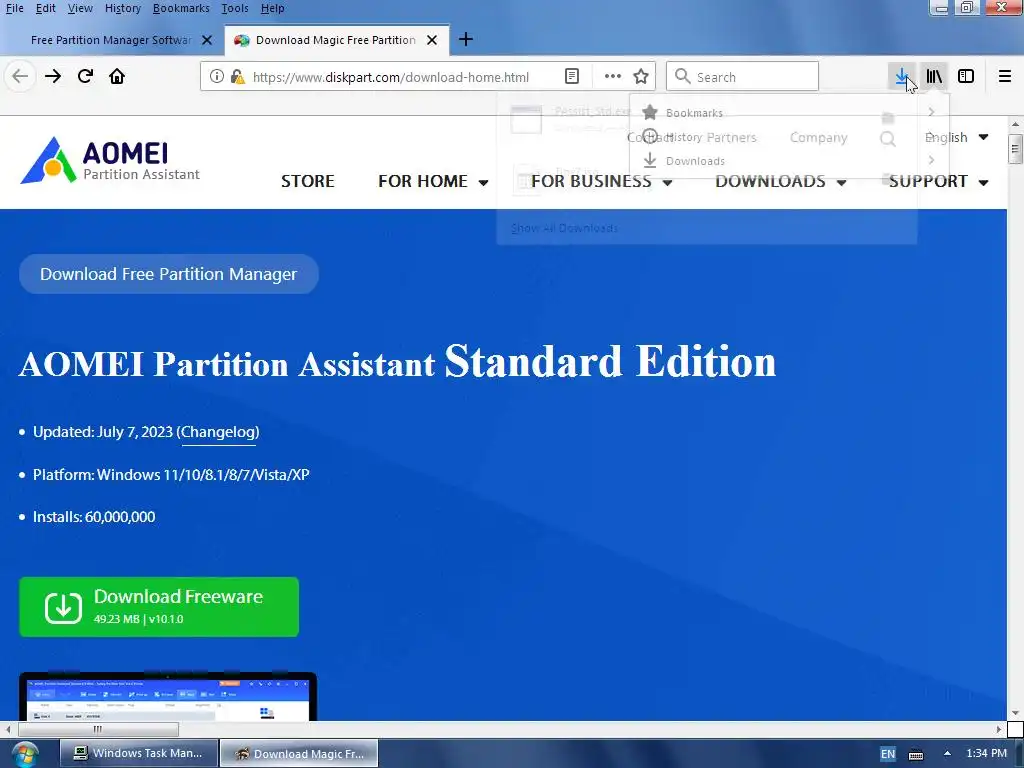Open the Tools menu
1024x768 pixels.
tap(234, 8)
